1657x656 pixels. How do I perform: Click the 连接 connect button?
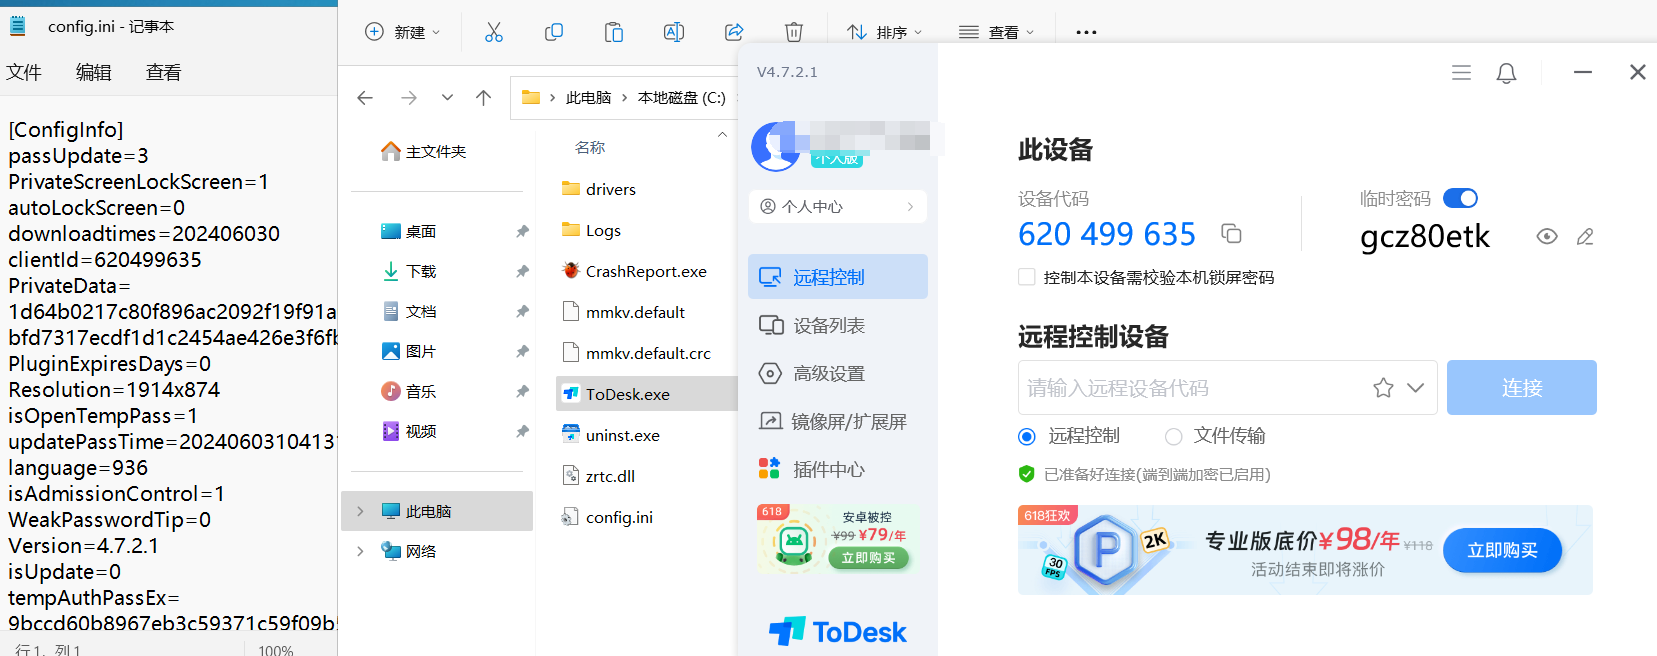(1521, 387)
